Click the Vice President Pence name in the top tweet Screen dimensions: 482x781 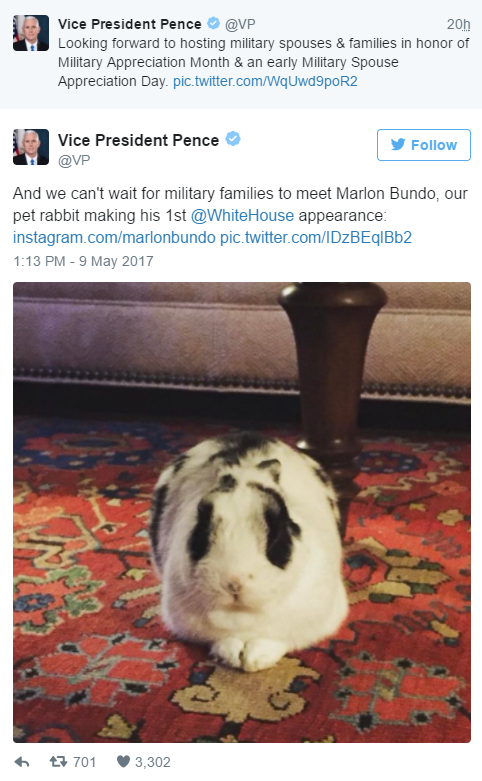[129, 24]
